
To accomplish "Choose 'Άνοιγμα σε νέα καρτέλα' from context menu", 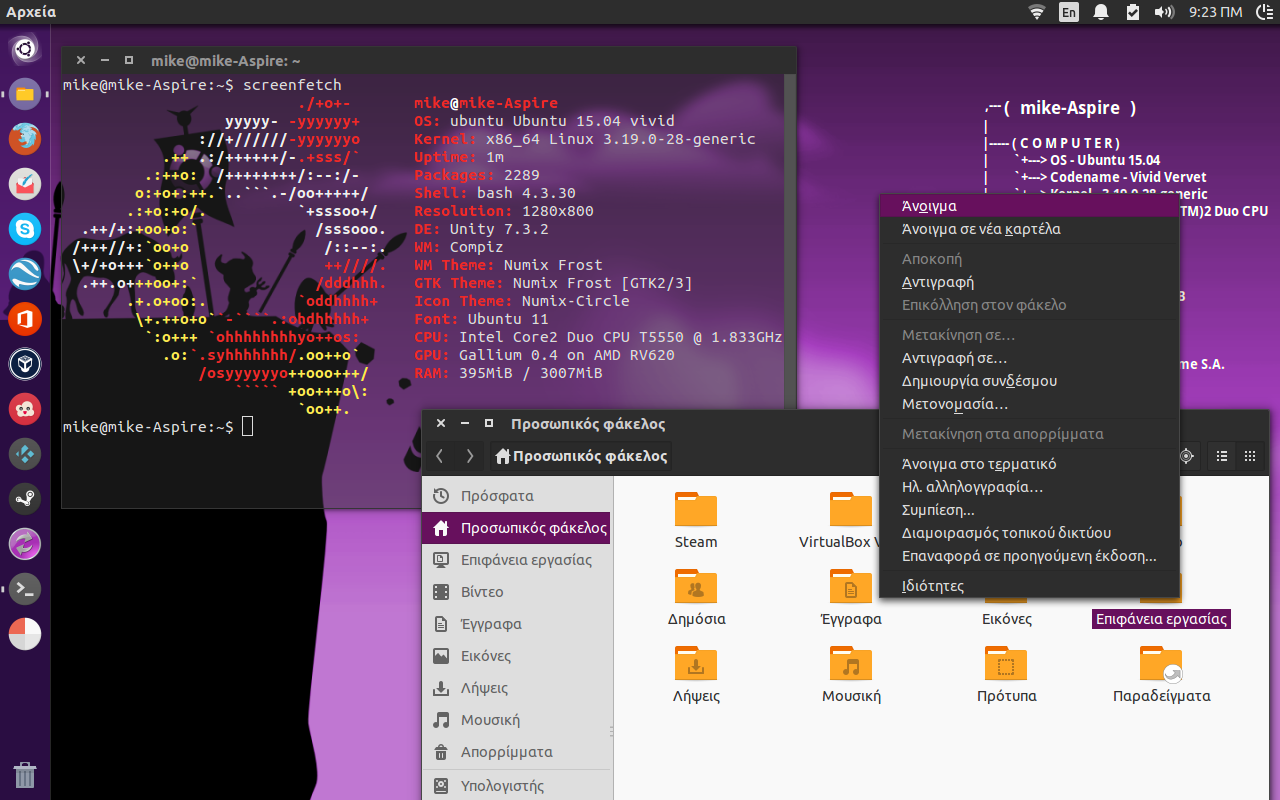I will coord(980,229).
